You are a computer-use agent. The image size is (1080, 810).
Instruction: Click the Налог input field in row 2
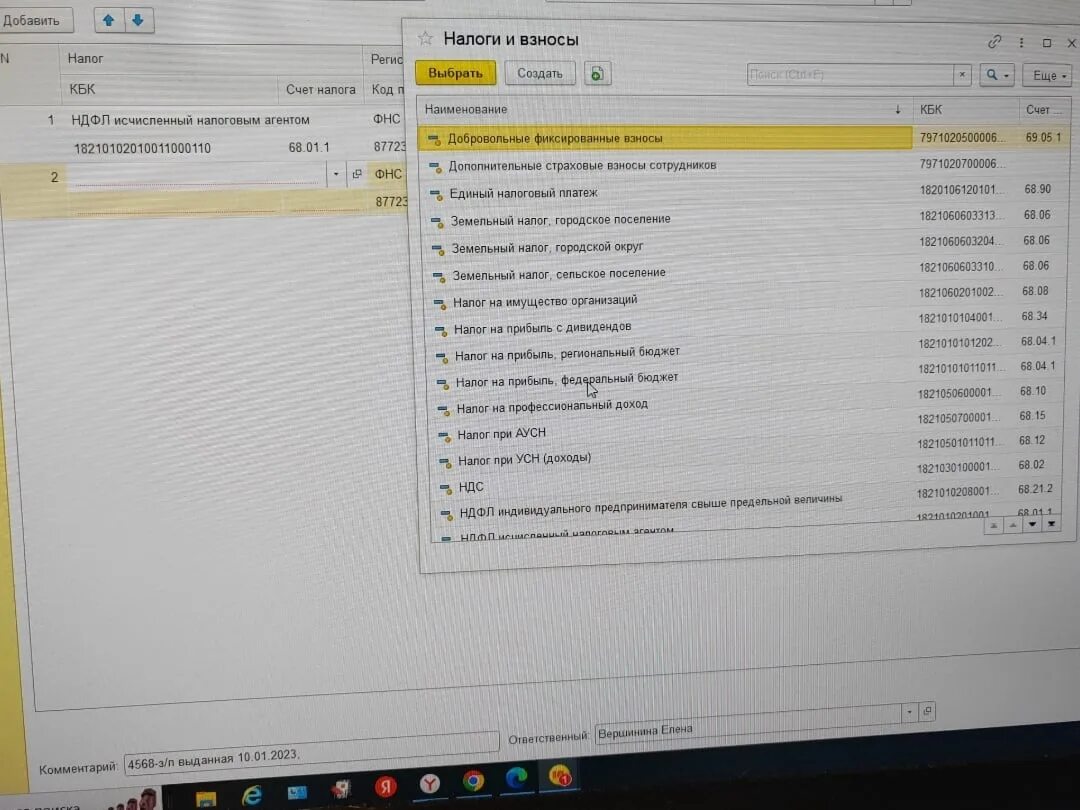[x=197, y=175]
